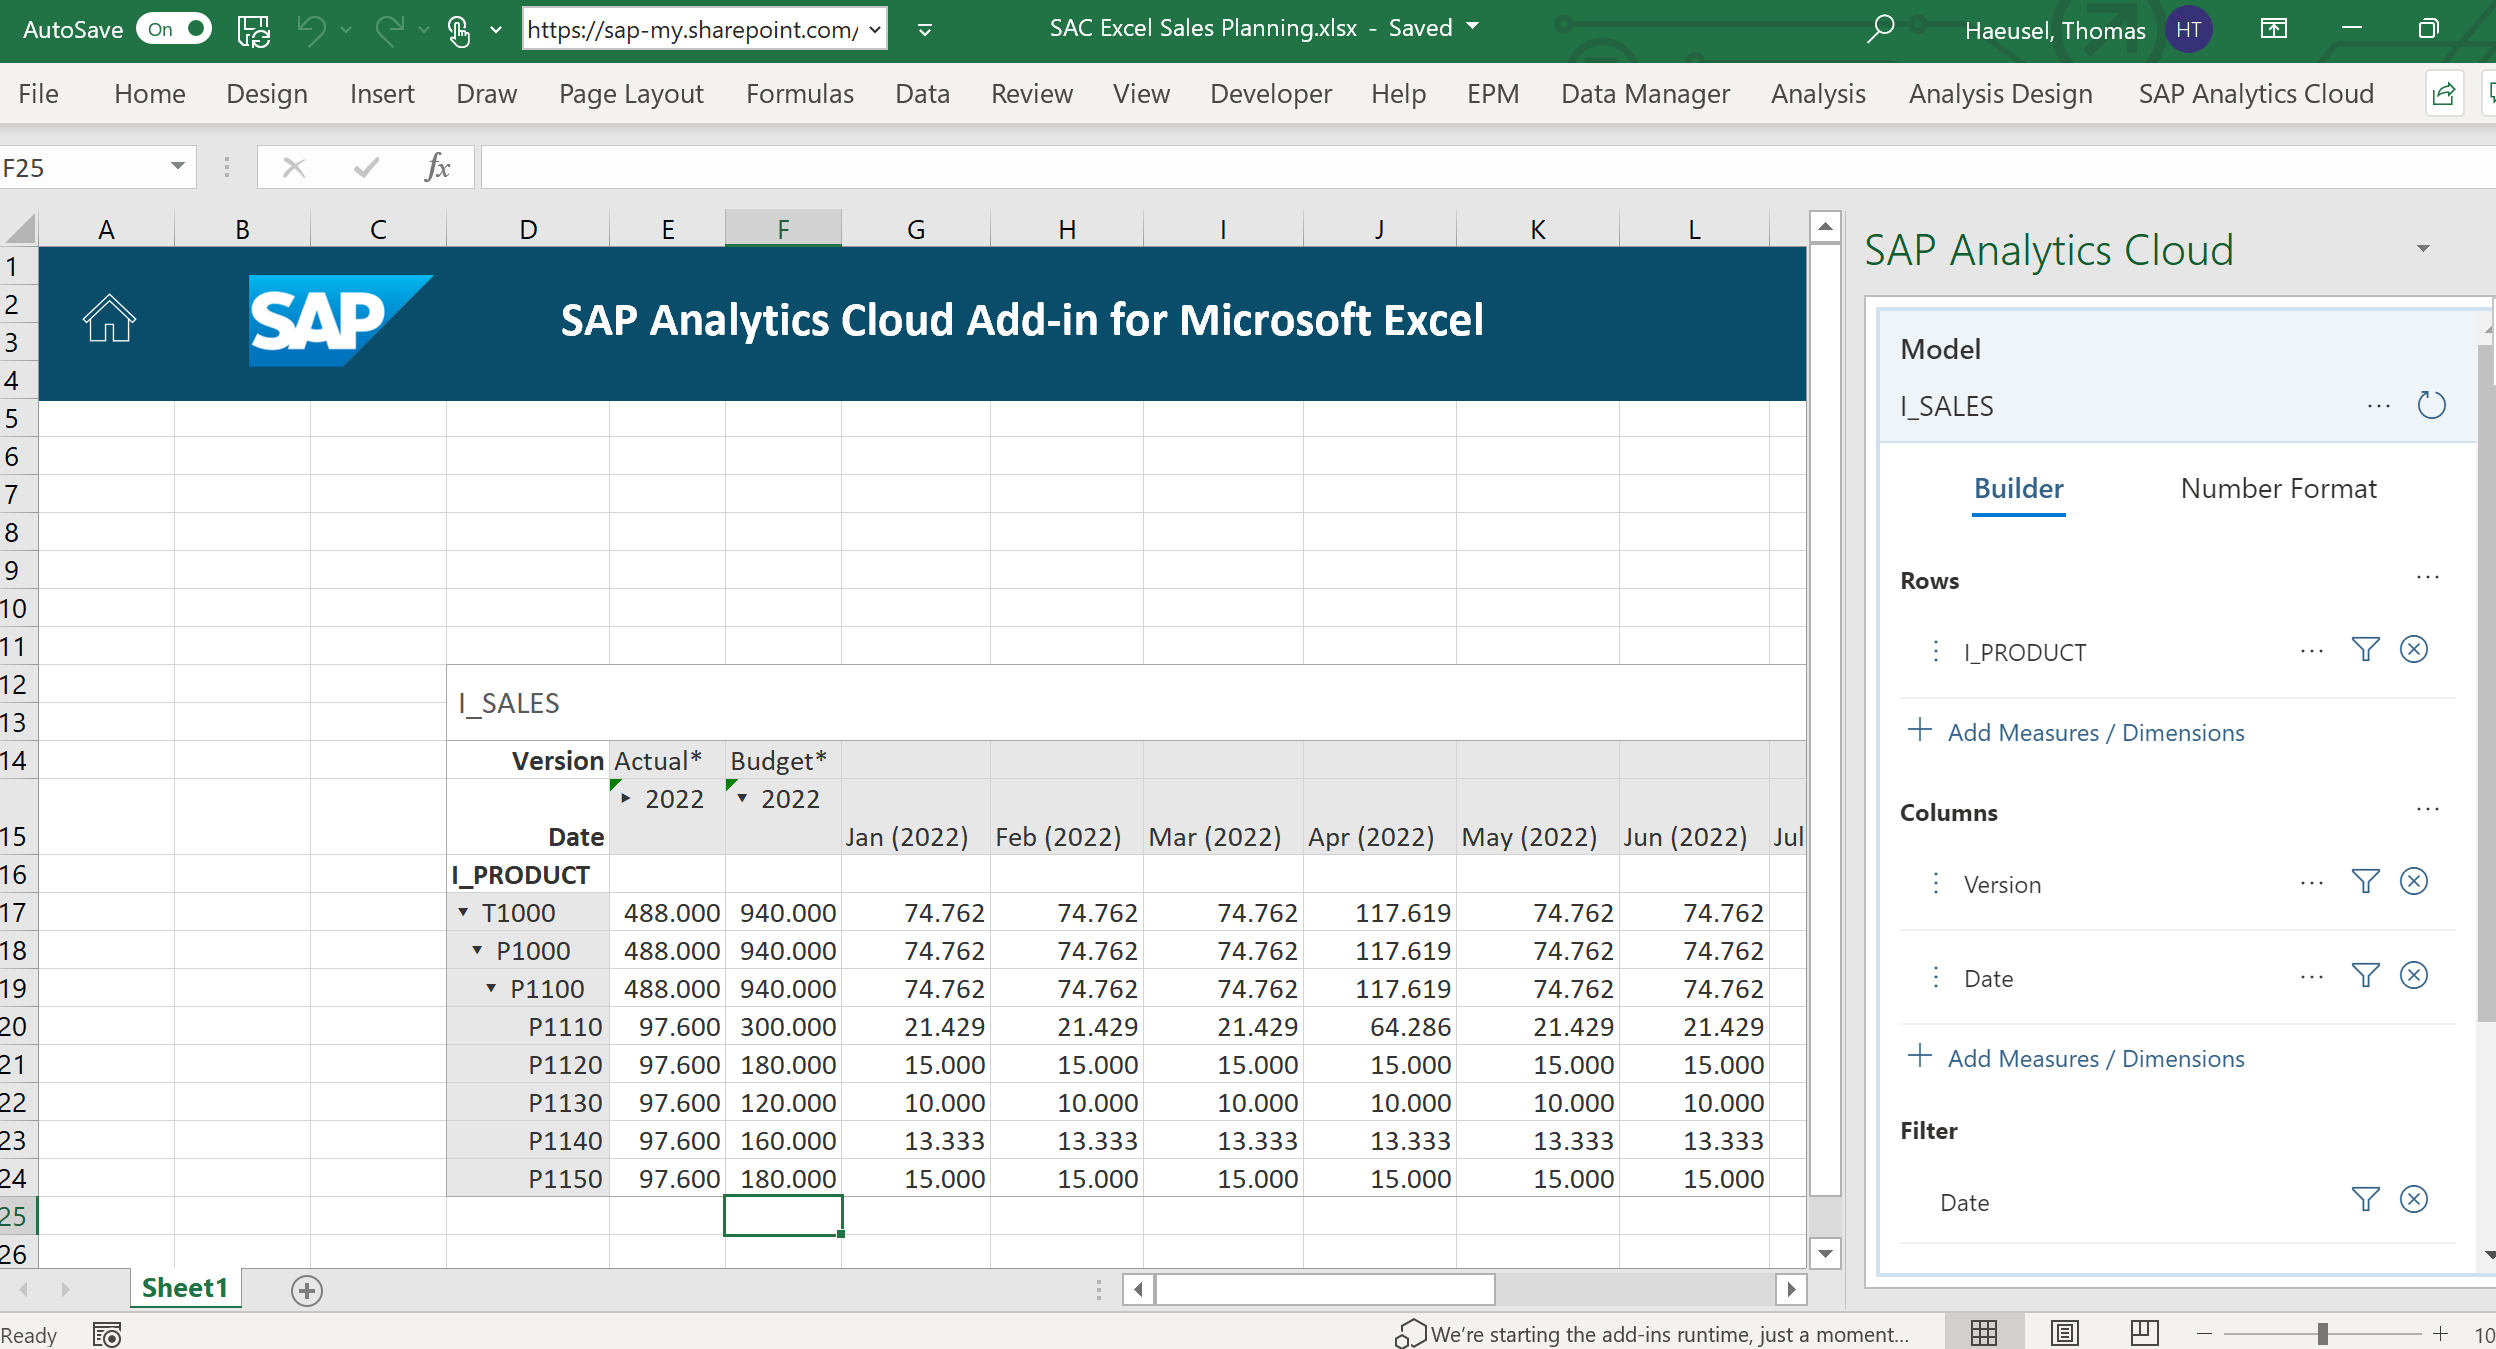The height and width of the screenshot is (1349, 2496).
Task: Click the Search magnifier icon
Action: click(1880, 29)
